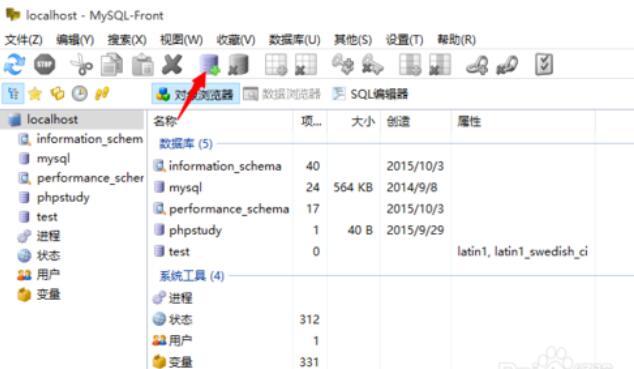Click the Delete Table grid icon
This screenshot has height=369, width=634.
[306, 65]
